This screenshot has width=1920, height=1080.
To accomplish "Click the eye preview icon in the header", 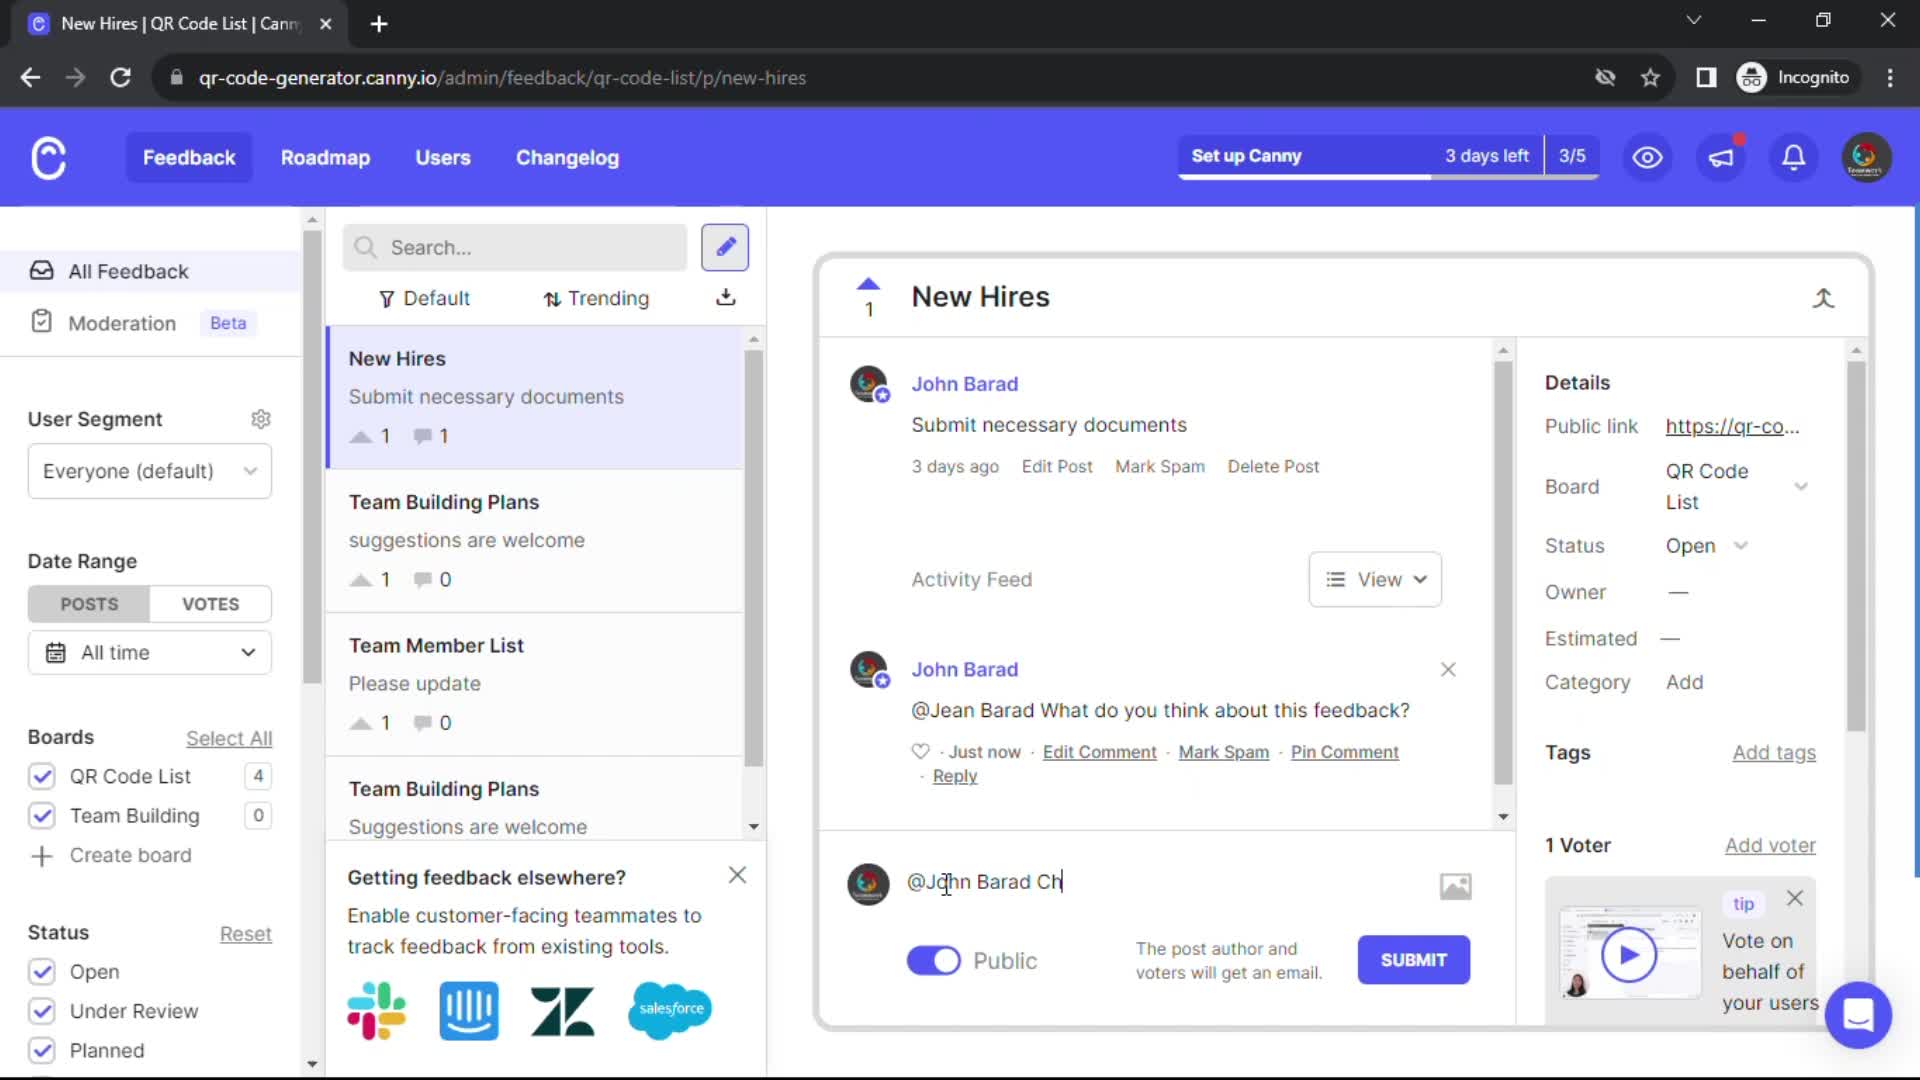I will pyautogui.click(x=1647, y=157).
